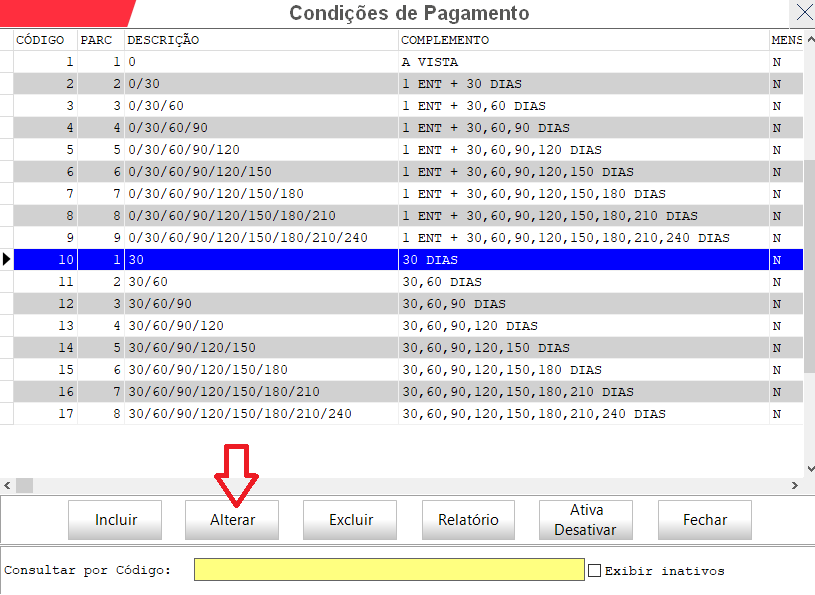Select description cell 0/30/60/90/120/150/180

(x=261, y=194)
